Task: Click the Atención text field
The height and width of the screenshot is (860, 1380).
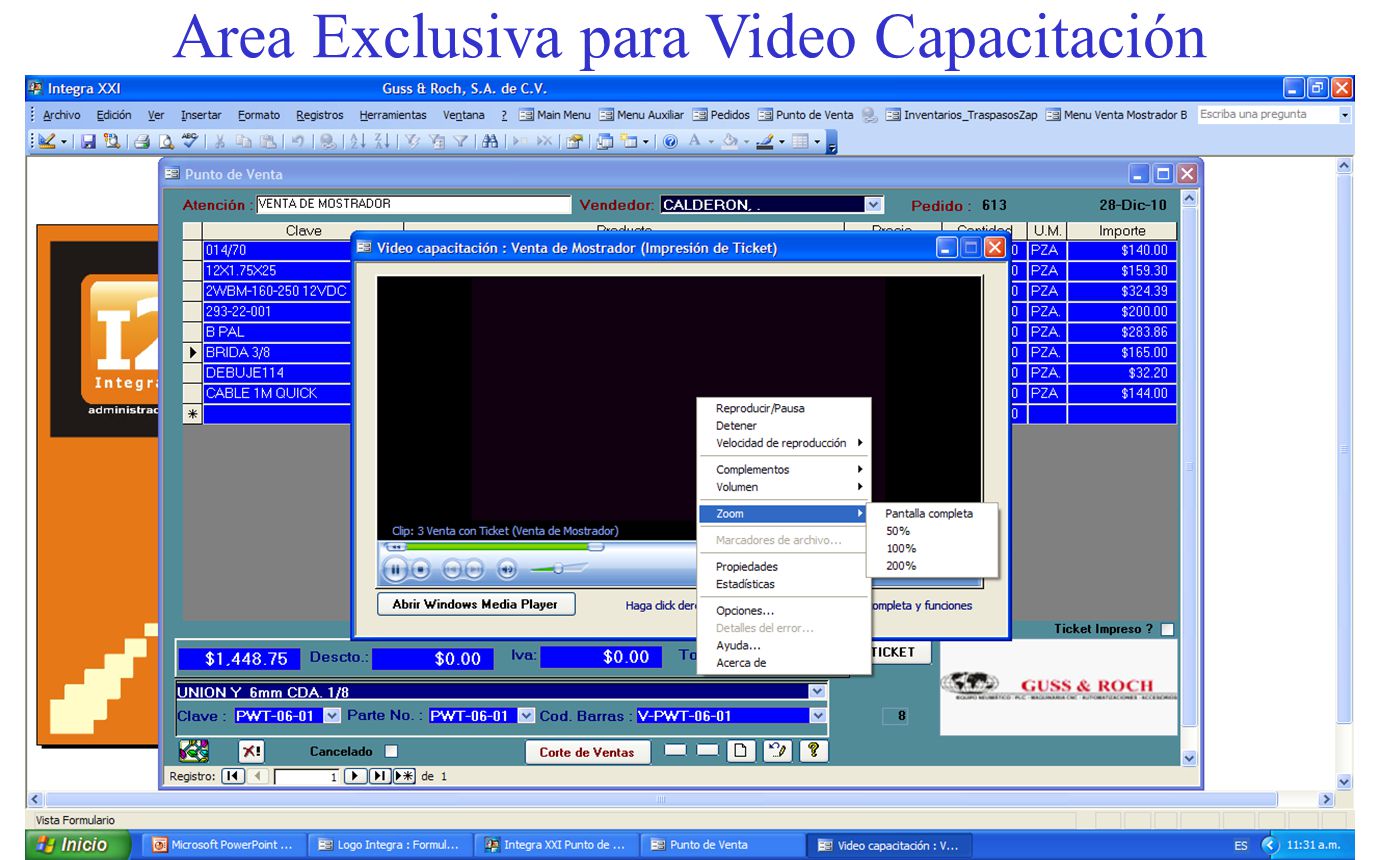Action: coord(413,204)
